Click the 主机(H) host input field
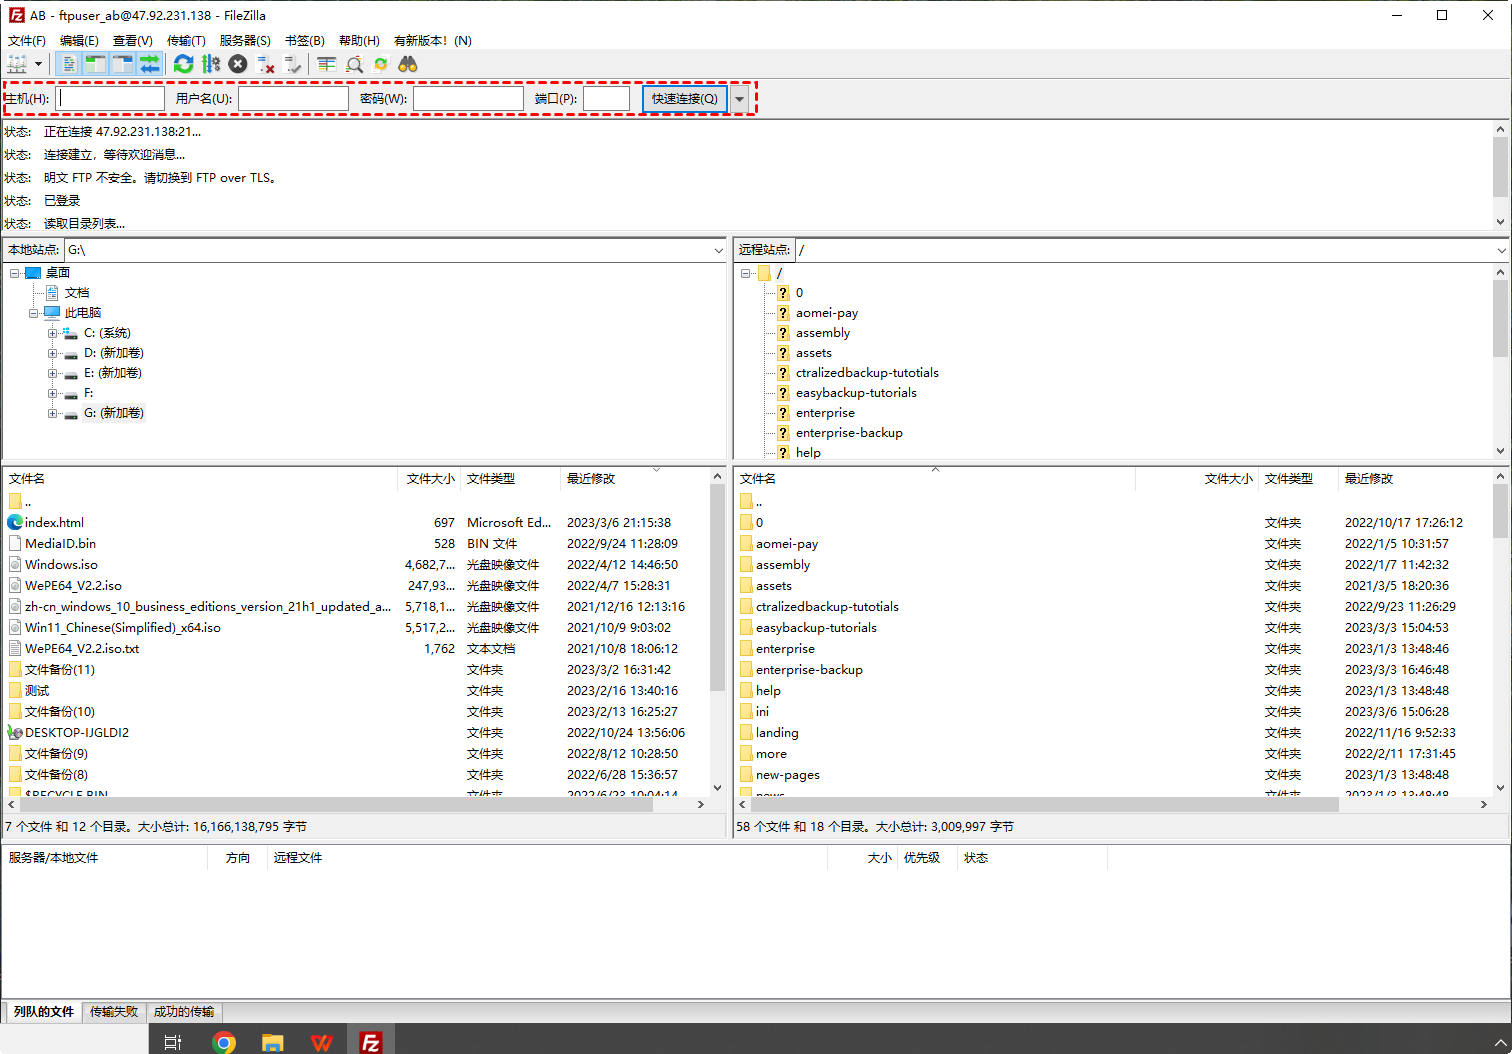1512x1054 pixels. click(111, 99)
